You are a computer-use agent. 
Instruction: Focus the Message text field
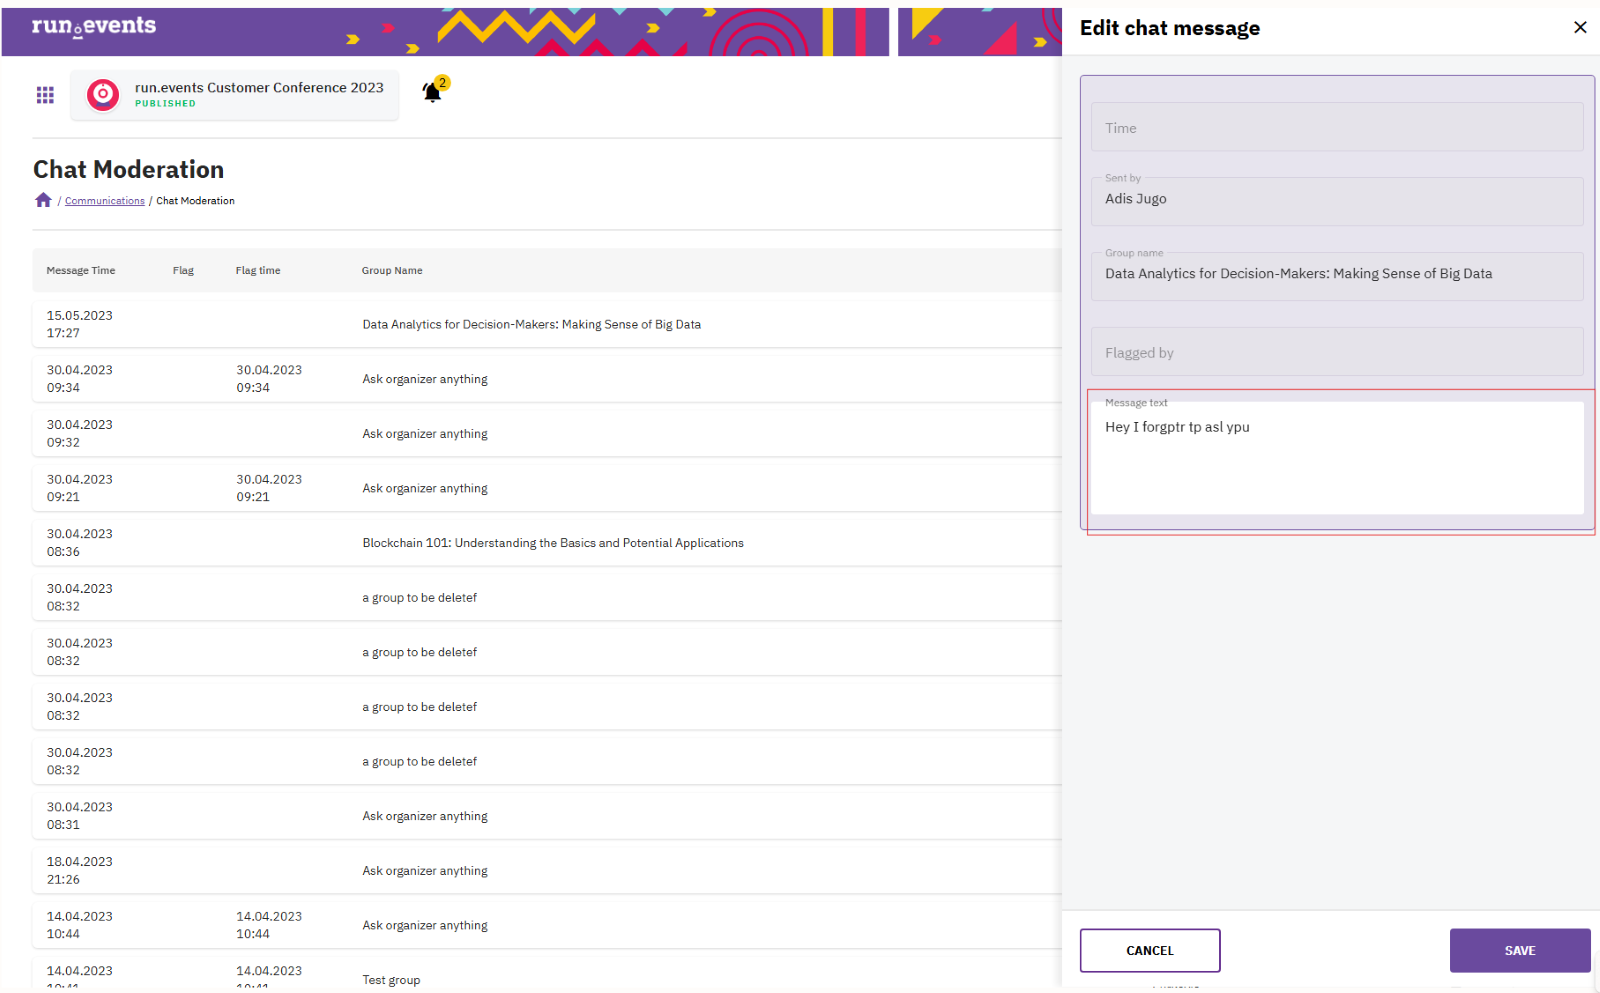coord(1337,458)
